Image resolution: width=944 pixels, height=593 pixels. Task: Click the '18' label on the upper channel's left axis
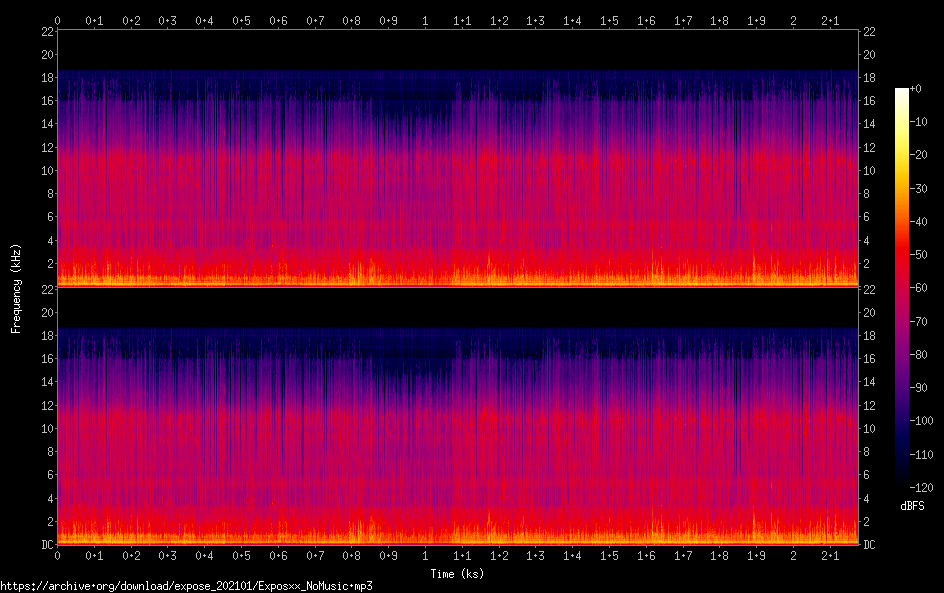[x=47, y=78]
